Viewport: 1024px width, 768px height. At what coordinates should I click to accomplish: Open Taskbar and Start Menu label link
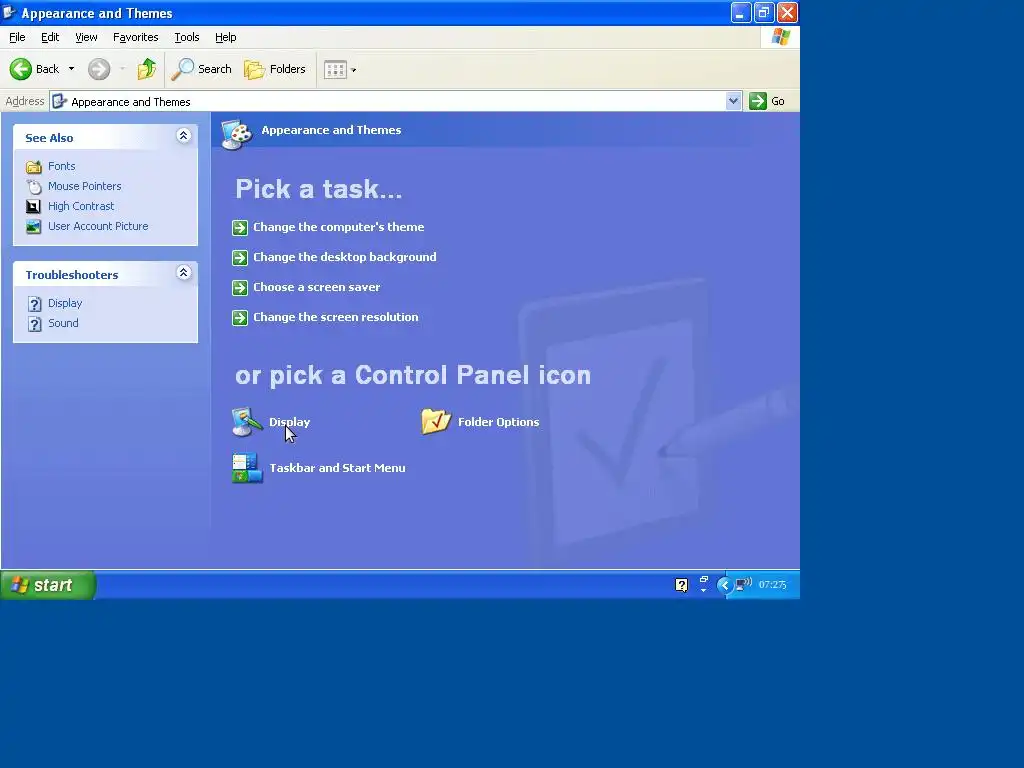pyautogui.click(x=337, y=468)
